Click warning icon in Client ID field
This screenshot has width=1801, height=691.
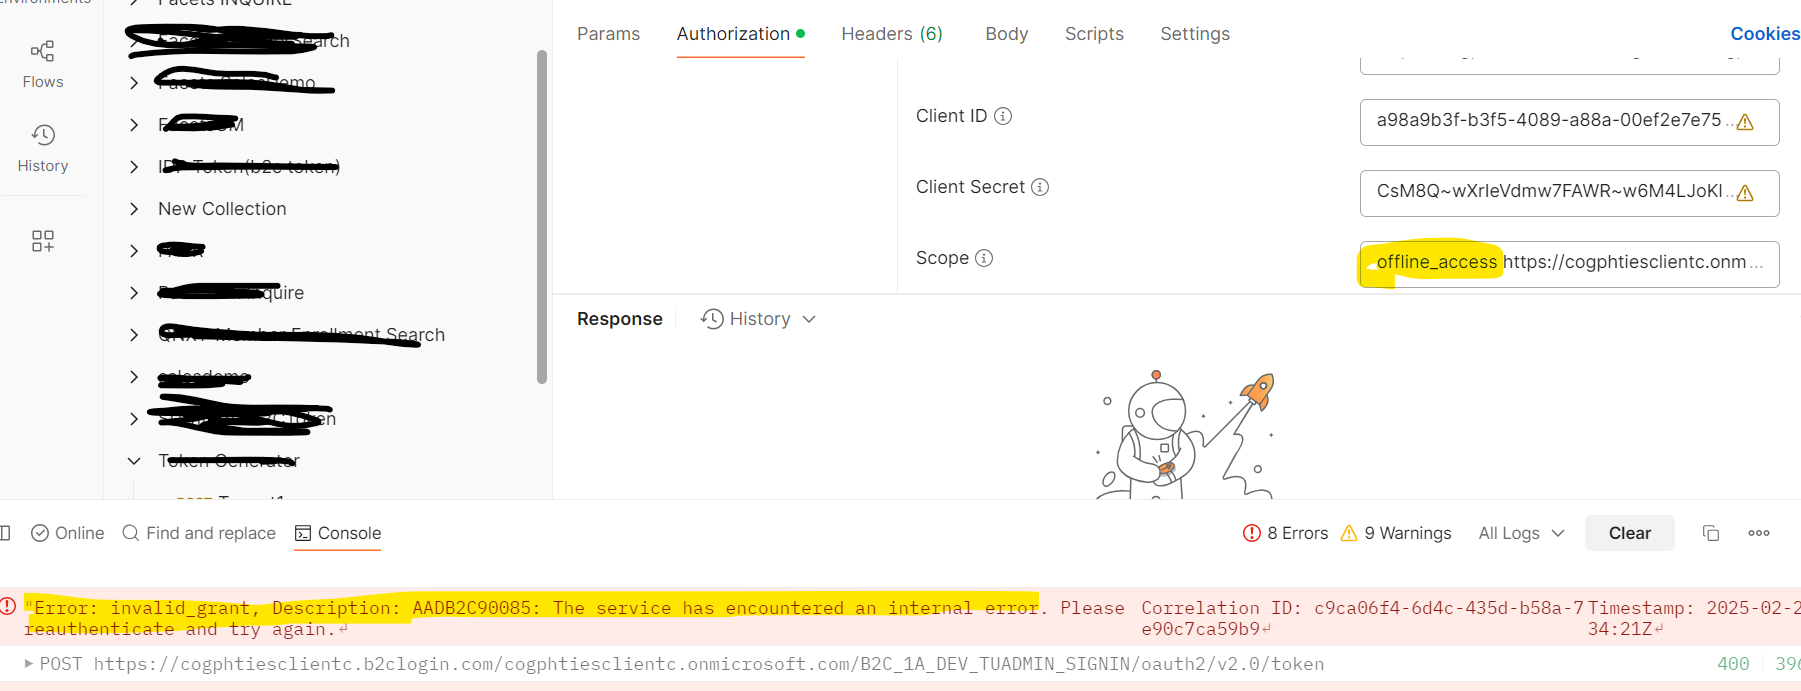click(x=1745, y=122)
